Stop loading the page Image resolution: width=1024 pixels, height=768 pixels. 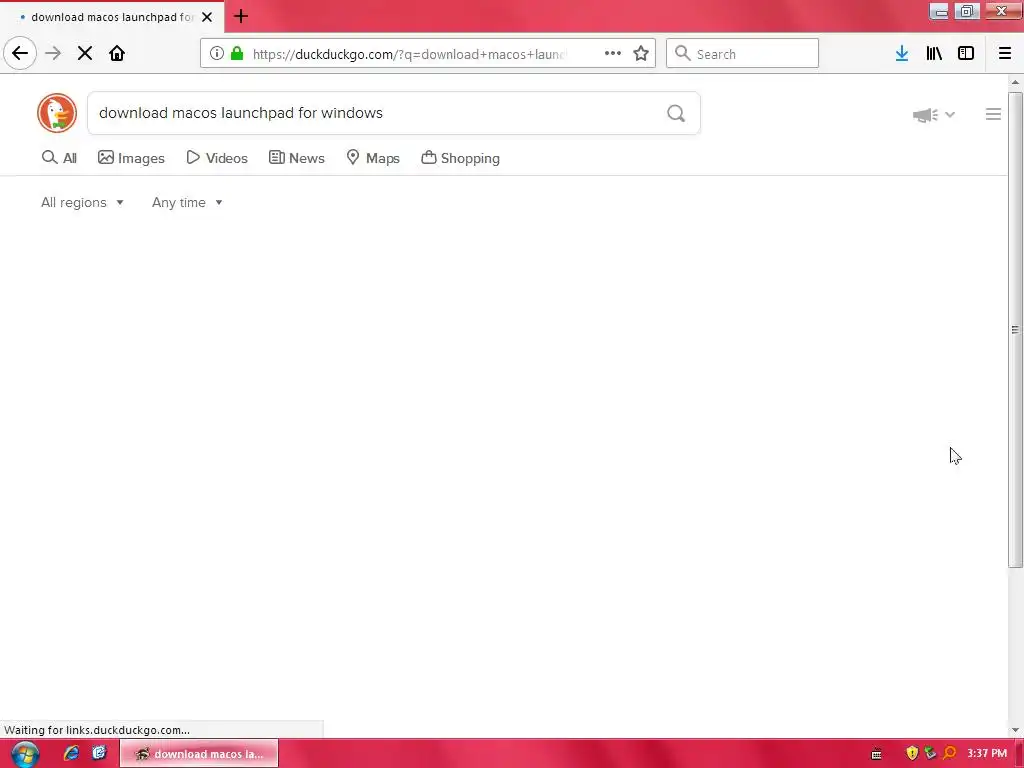click(x=85, y=54)
